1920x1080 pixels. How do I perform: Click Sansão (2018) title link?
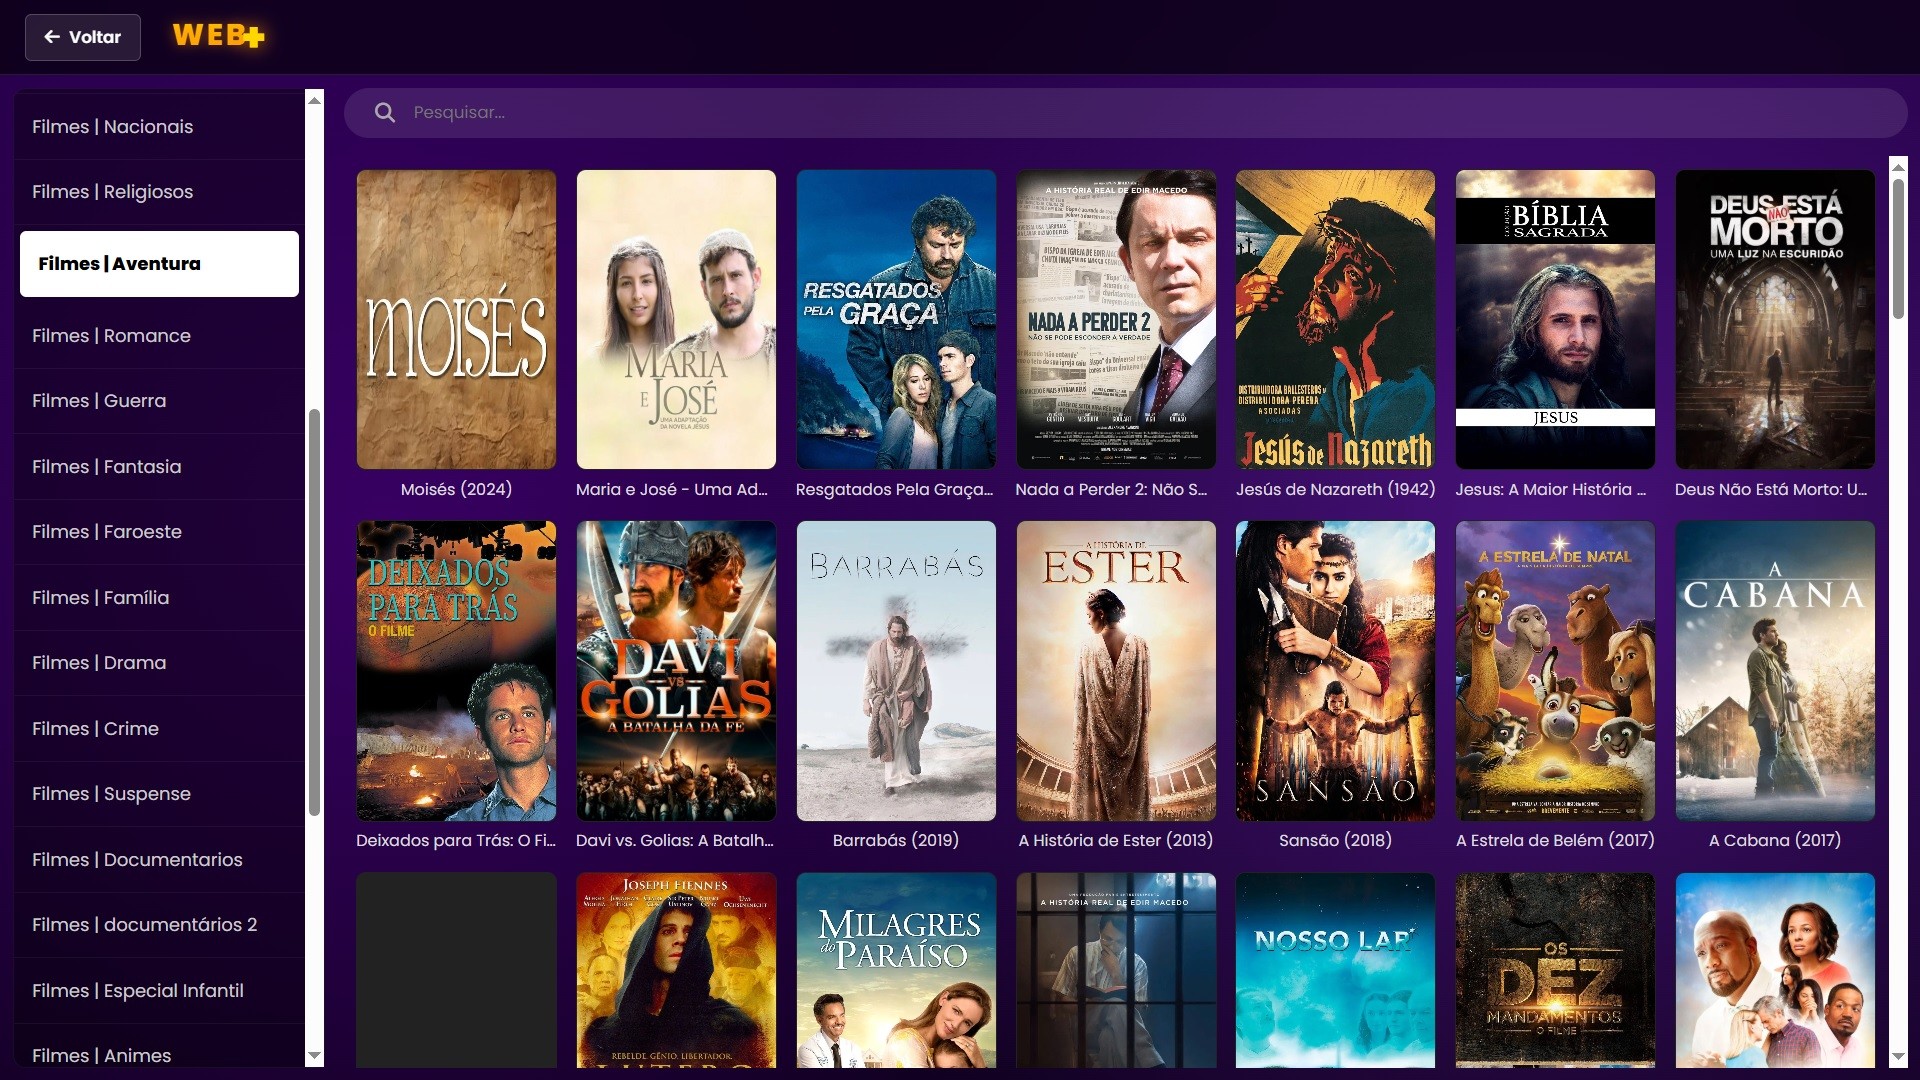1335,840
